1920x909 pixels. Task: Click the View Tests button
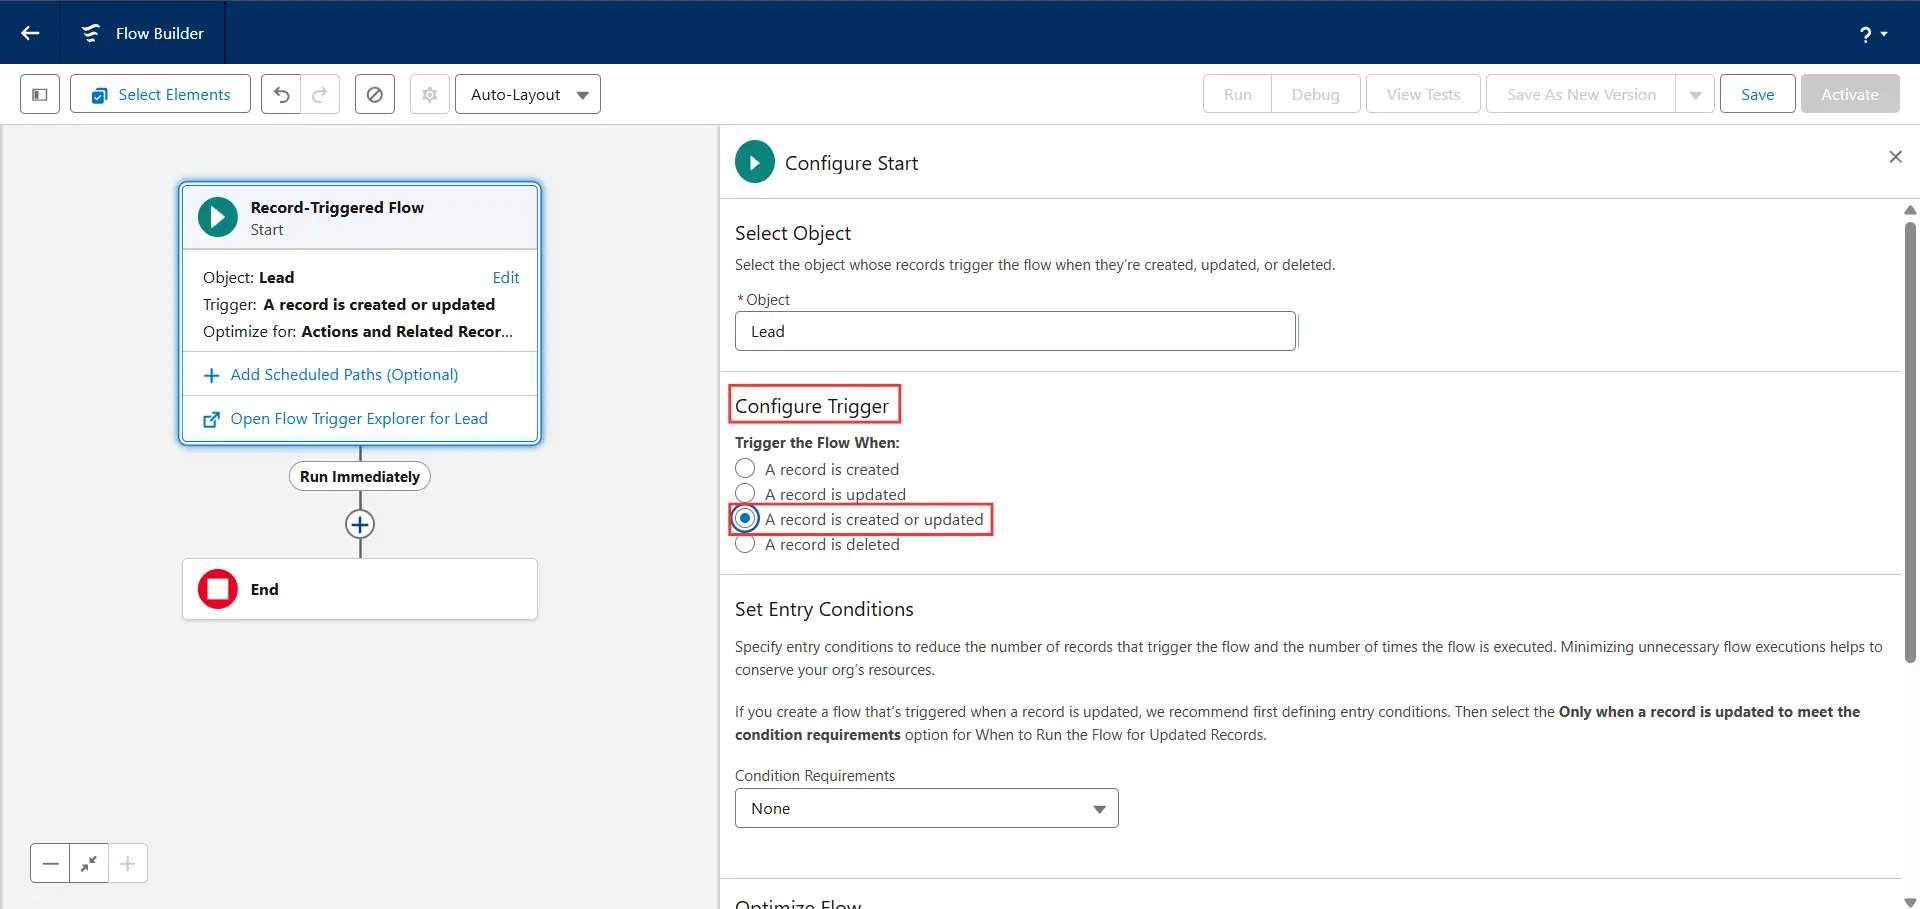click(1423, 94)
